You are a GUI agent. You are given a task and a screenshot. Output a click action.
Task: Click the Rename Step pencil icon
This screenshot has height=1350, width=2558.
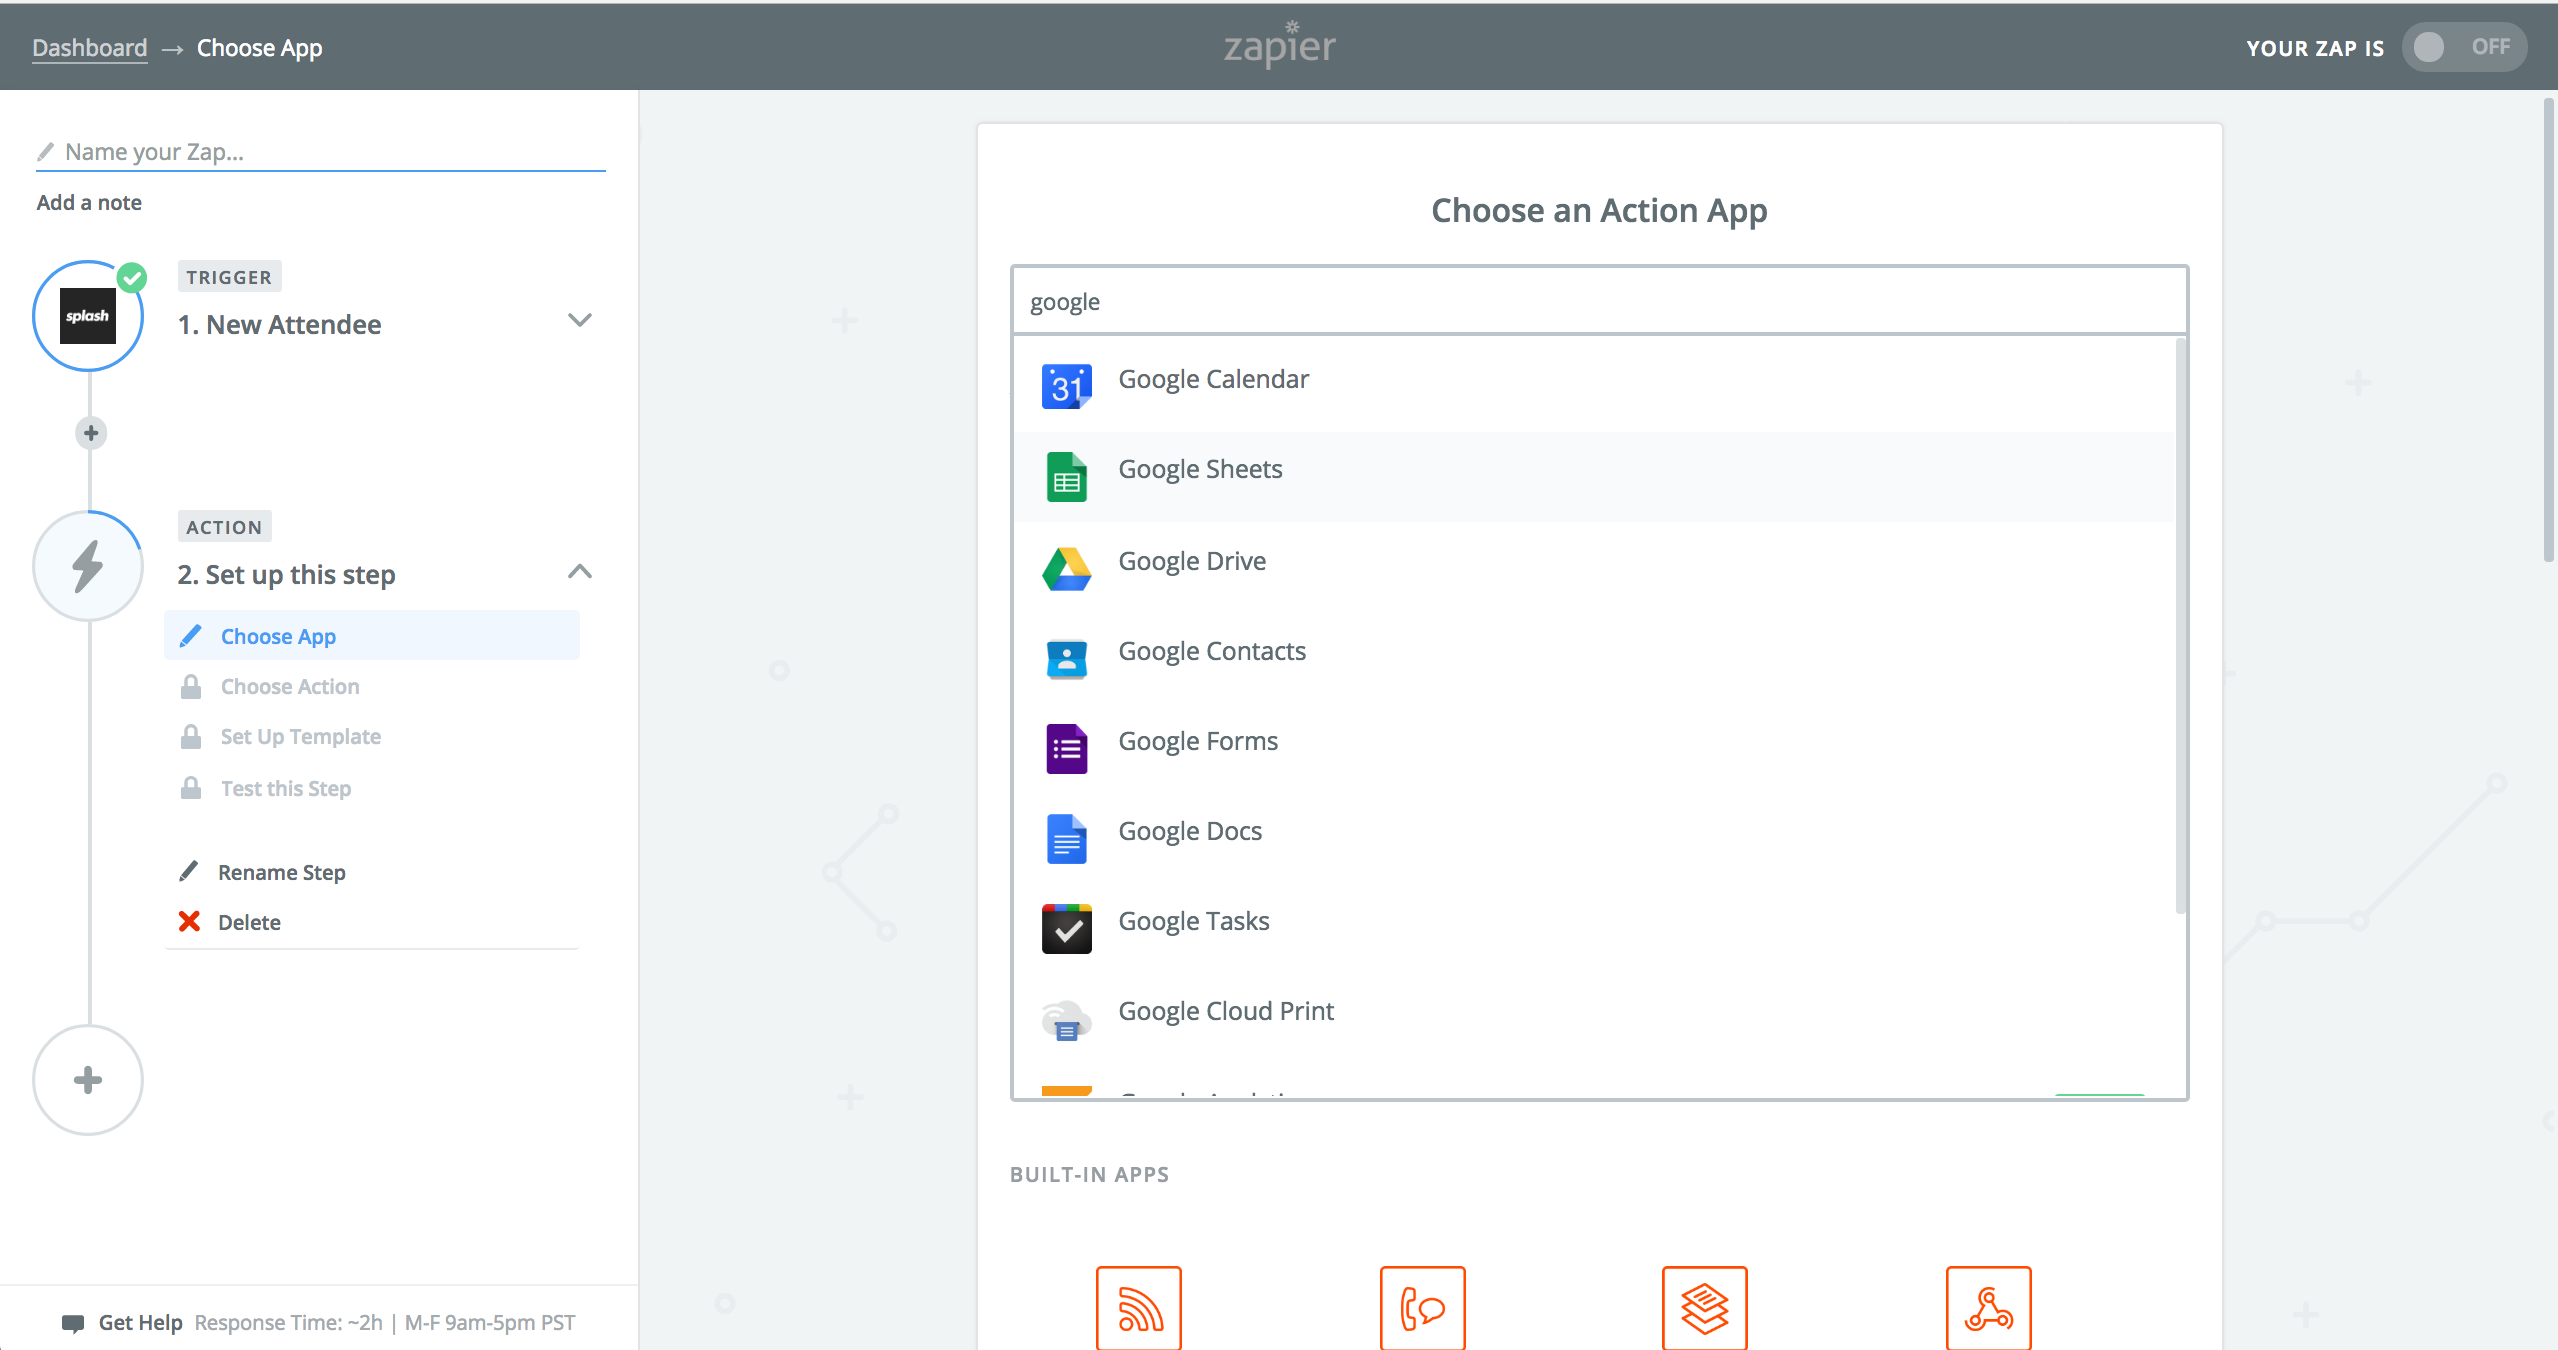pos(188,871)
